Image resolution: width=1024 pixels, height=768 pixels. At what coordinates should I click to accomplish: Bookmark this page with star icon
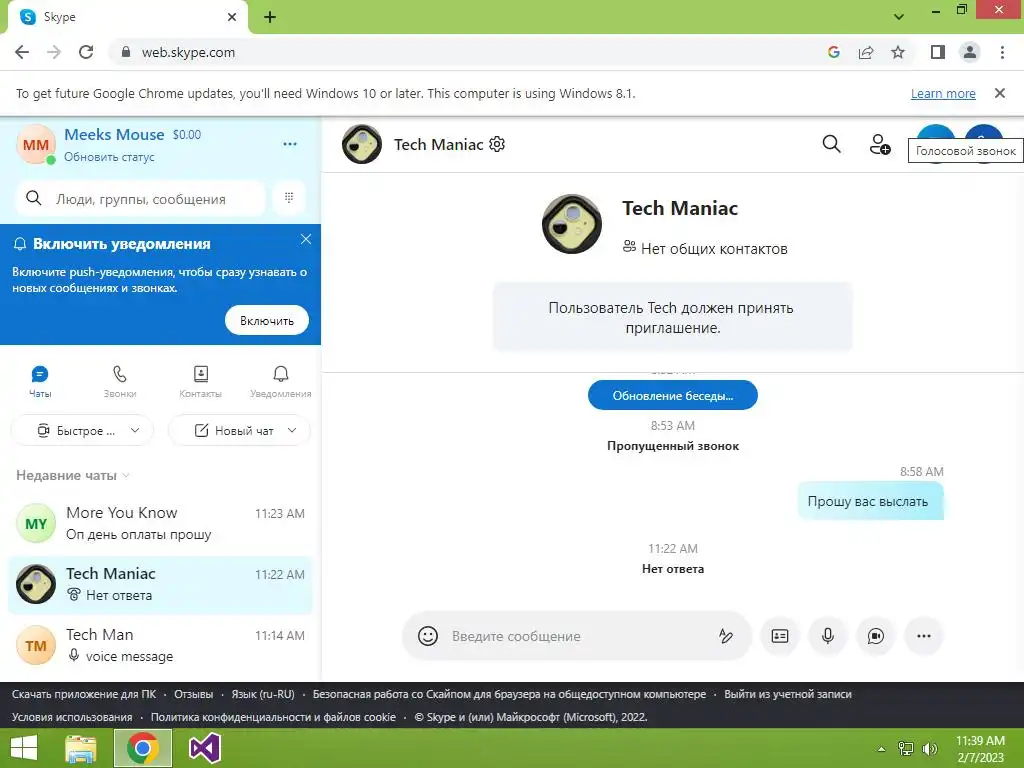pos(898,52)
